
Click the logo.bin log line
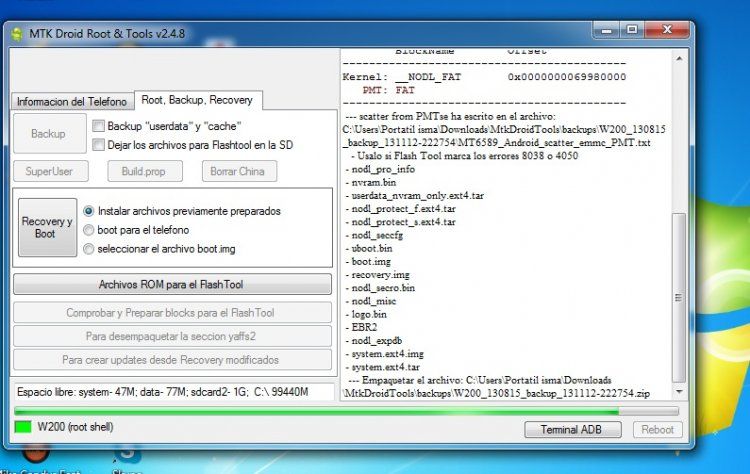(x=366, y=315)
